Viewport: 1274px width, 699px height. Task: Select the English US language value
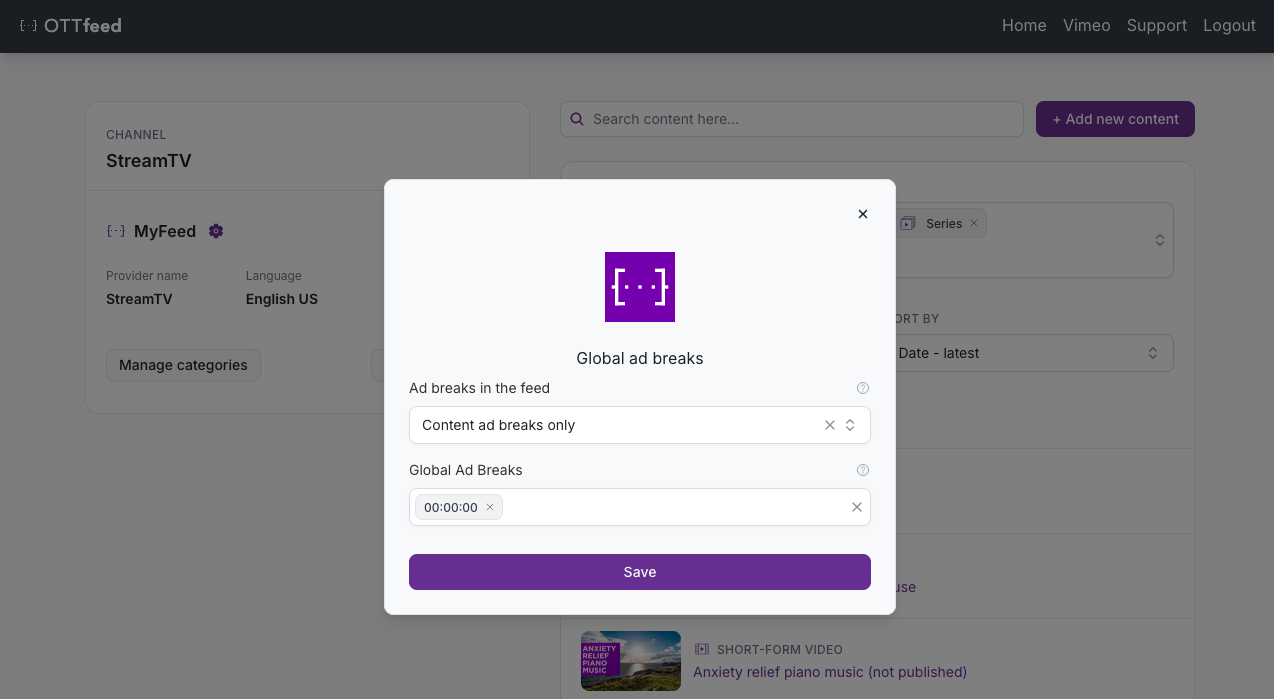[x=282, y=299]
